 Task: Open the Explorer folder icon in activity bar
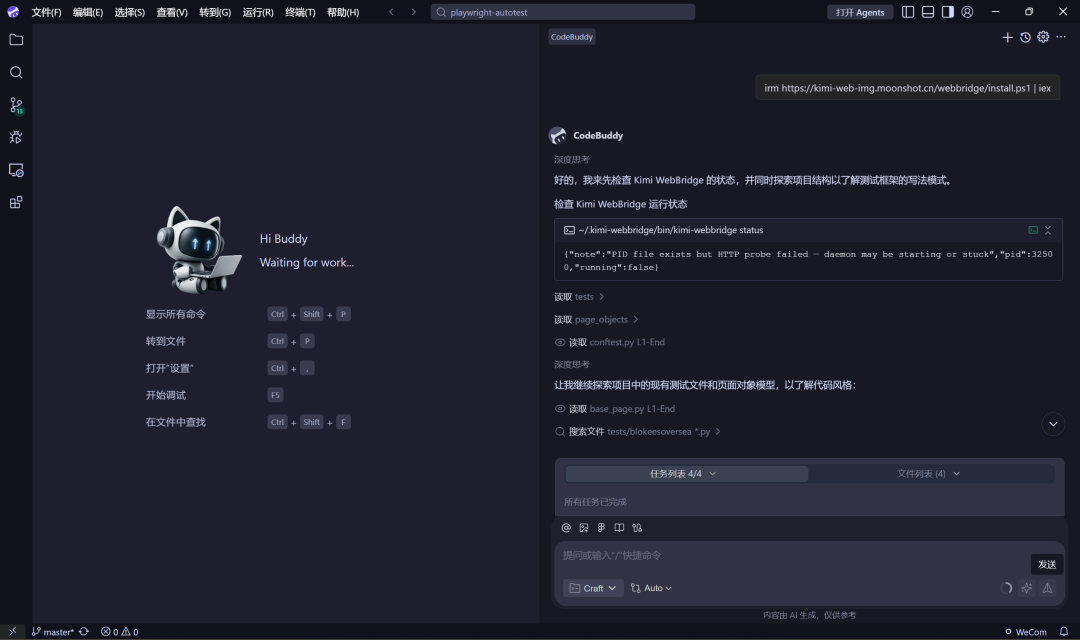pyautogui.click(x=16, y=40)
